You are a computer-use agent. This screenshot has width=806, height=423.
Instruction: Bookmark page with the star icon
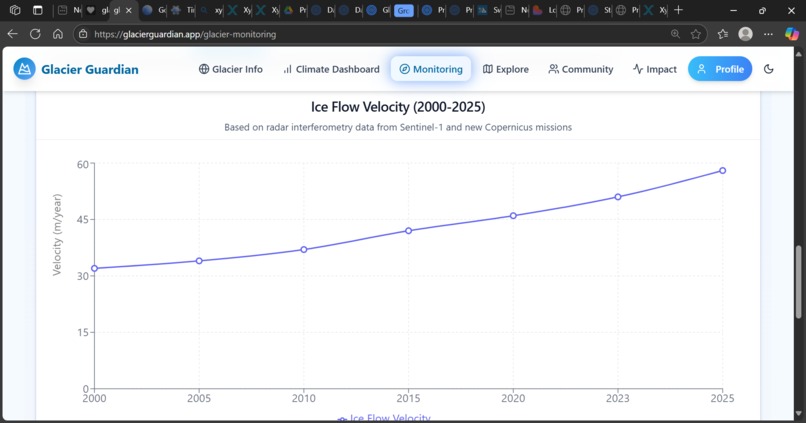(x=695, y=34)
